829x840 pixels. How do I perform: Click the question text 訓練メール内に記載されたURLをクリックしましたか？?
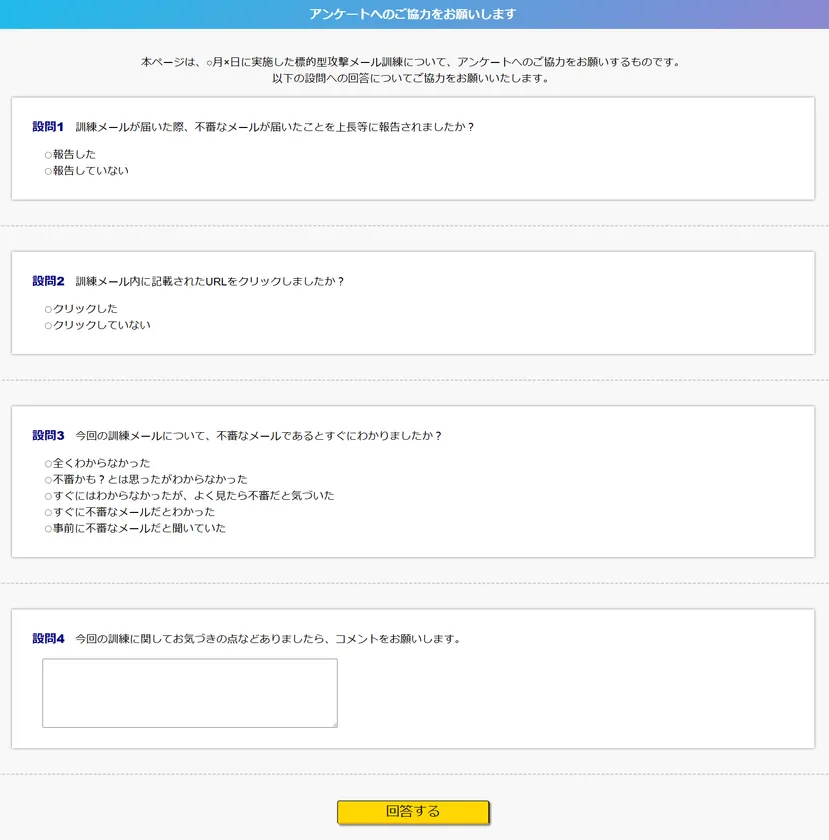[x=210, y=281]
